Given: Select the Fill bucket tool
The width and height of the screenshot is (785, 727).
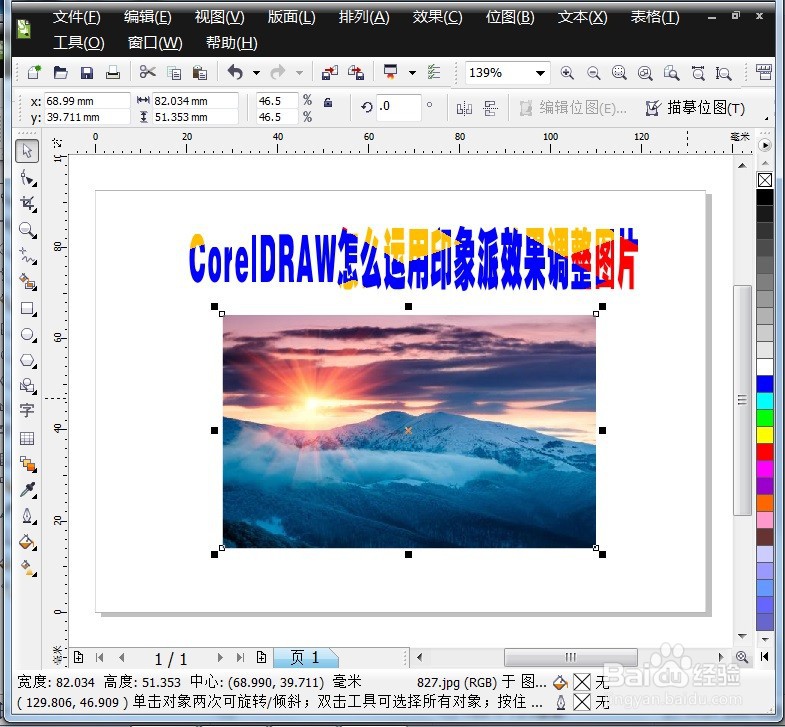Looking at the screenshot, I should pos(27,542).
